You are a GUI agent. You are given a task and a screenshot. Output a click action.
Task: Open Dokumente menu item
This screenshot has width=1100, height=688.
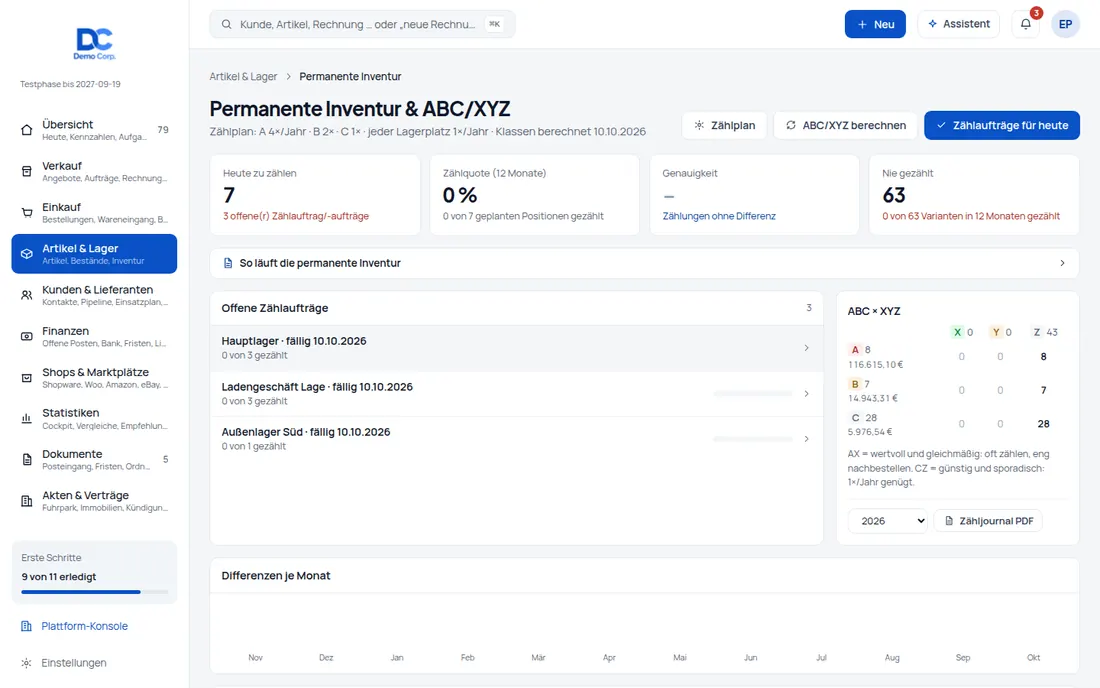94,459
